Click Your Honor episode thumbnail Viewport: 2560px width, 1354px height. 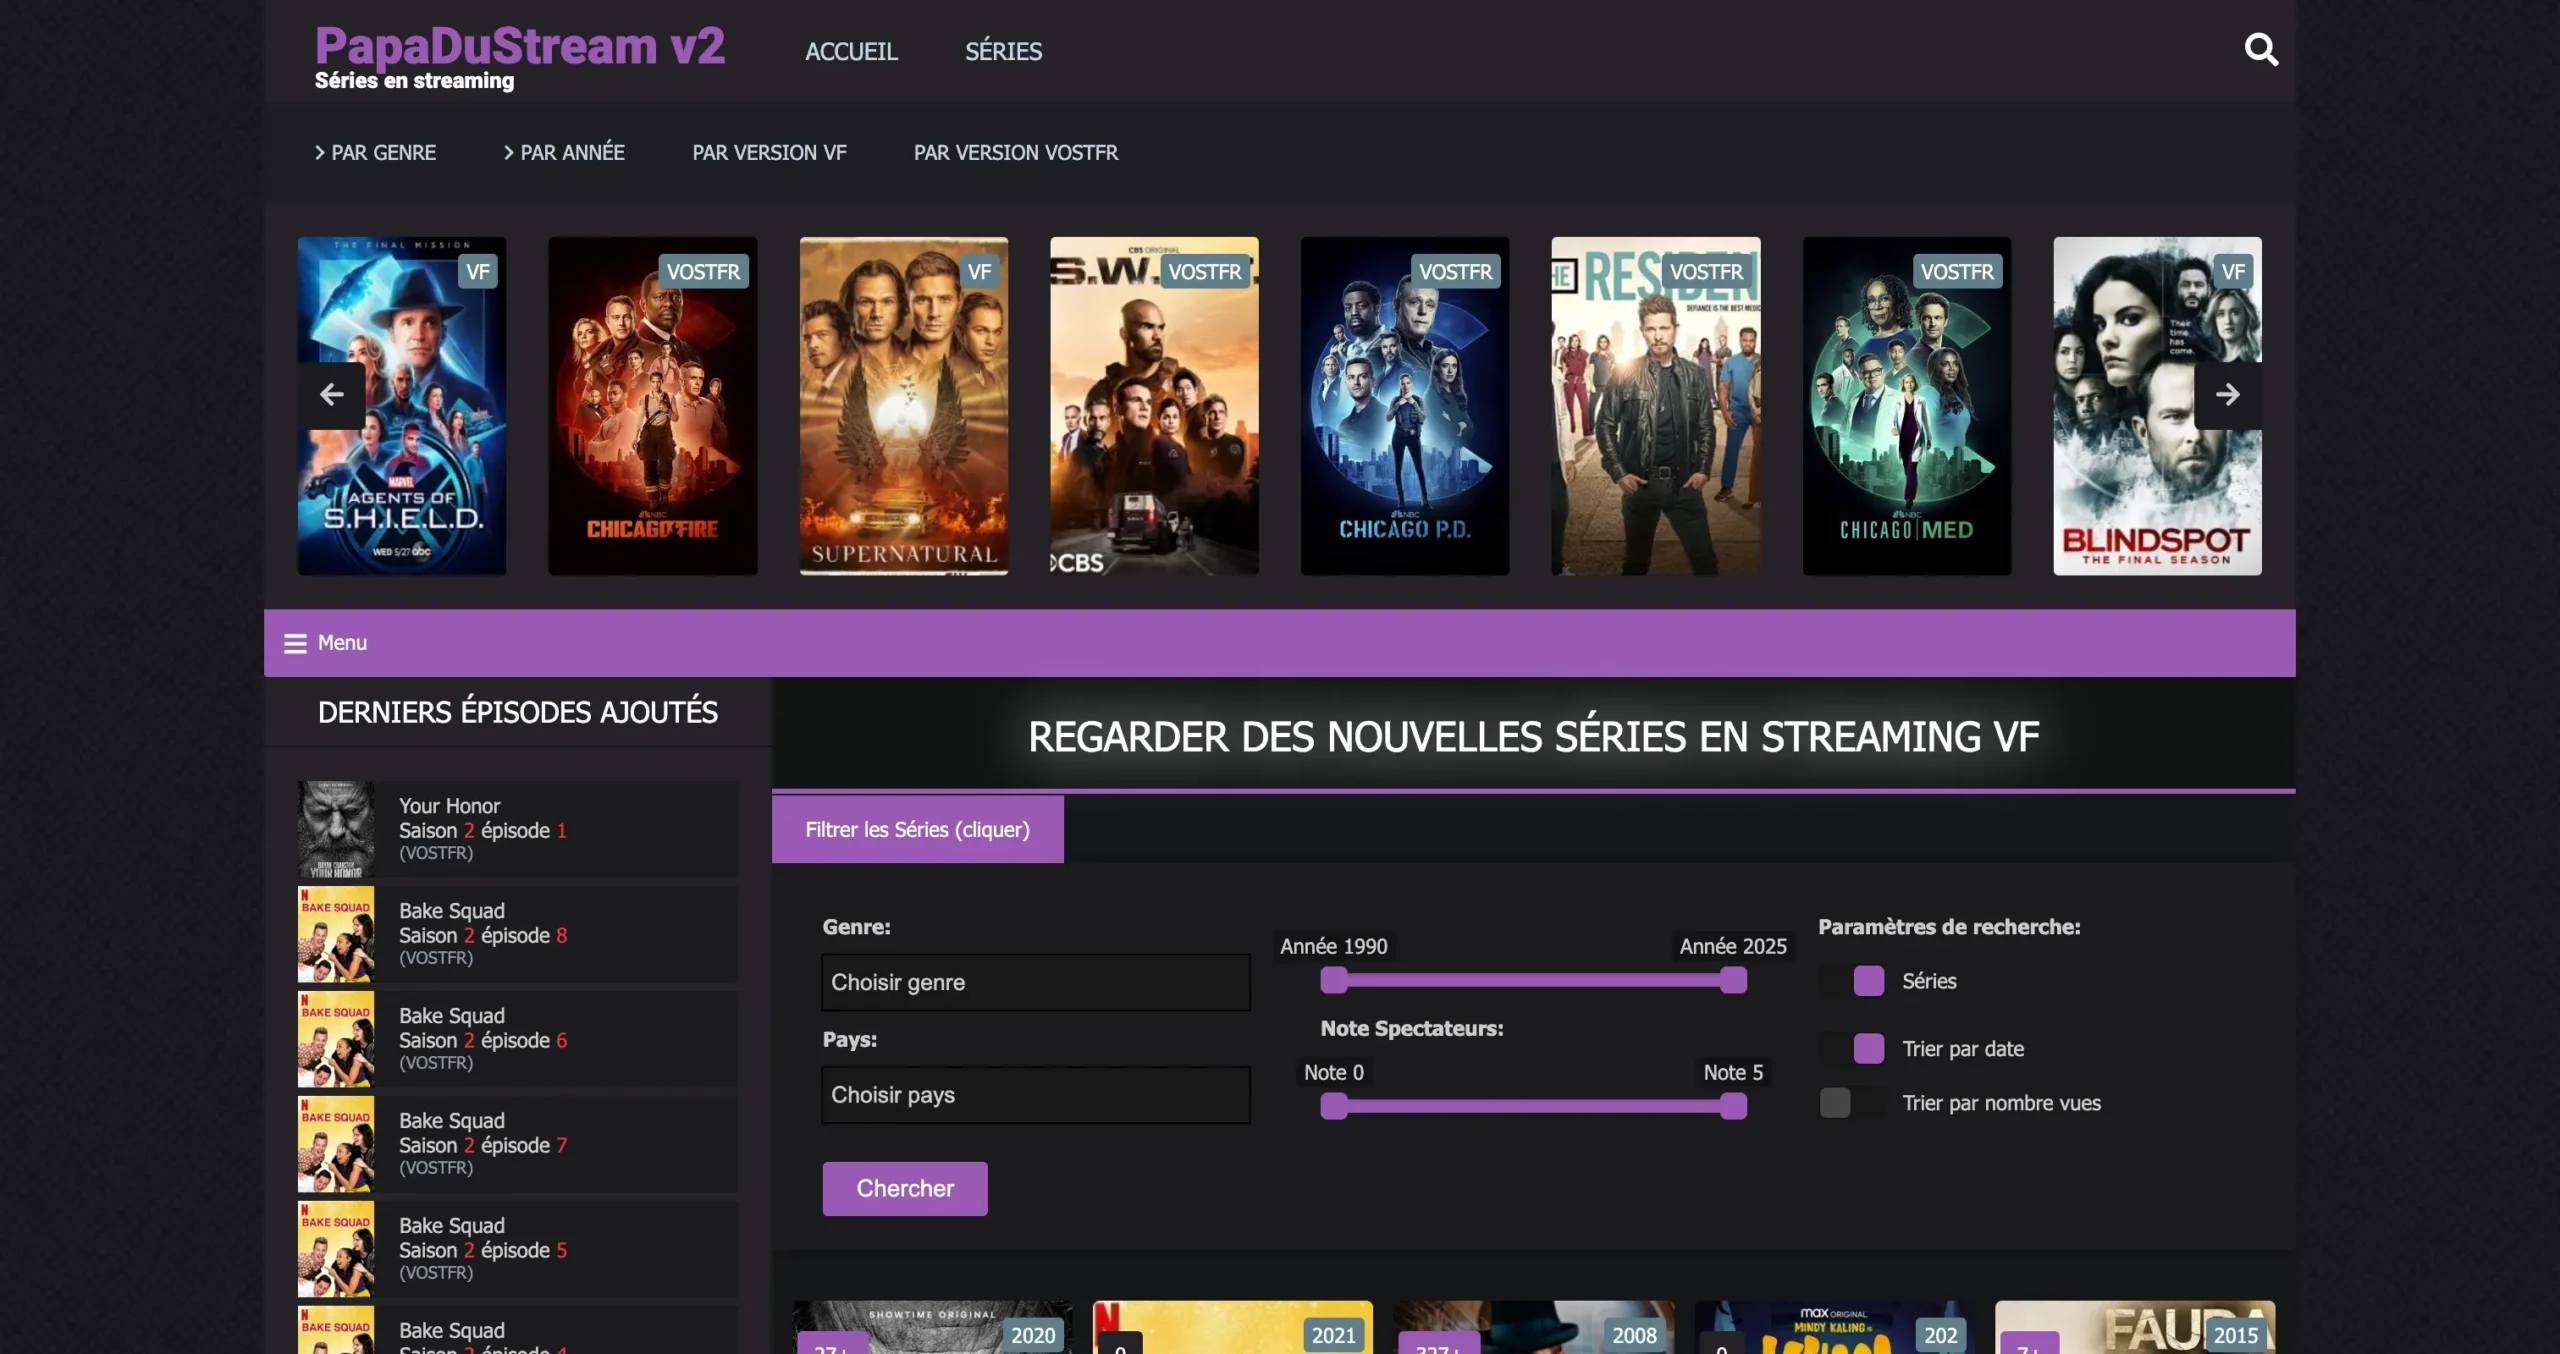point(336,830)
